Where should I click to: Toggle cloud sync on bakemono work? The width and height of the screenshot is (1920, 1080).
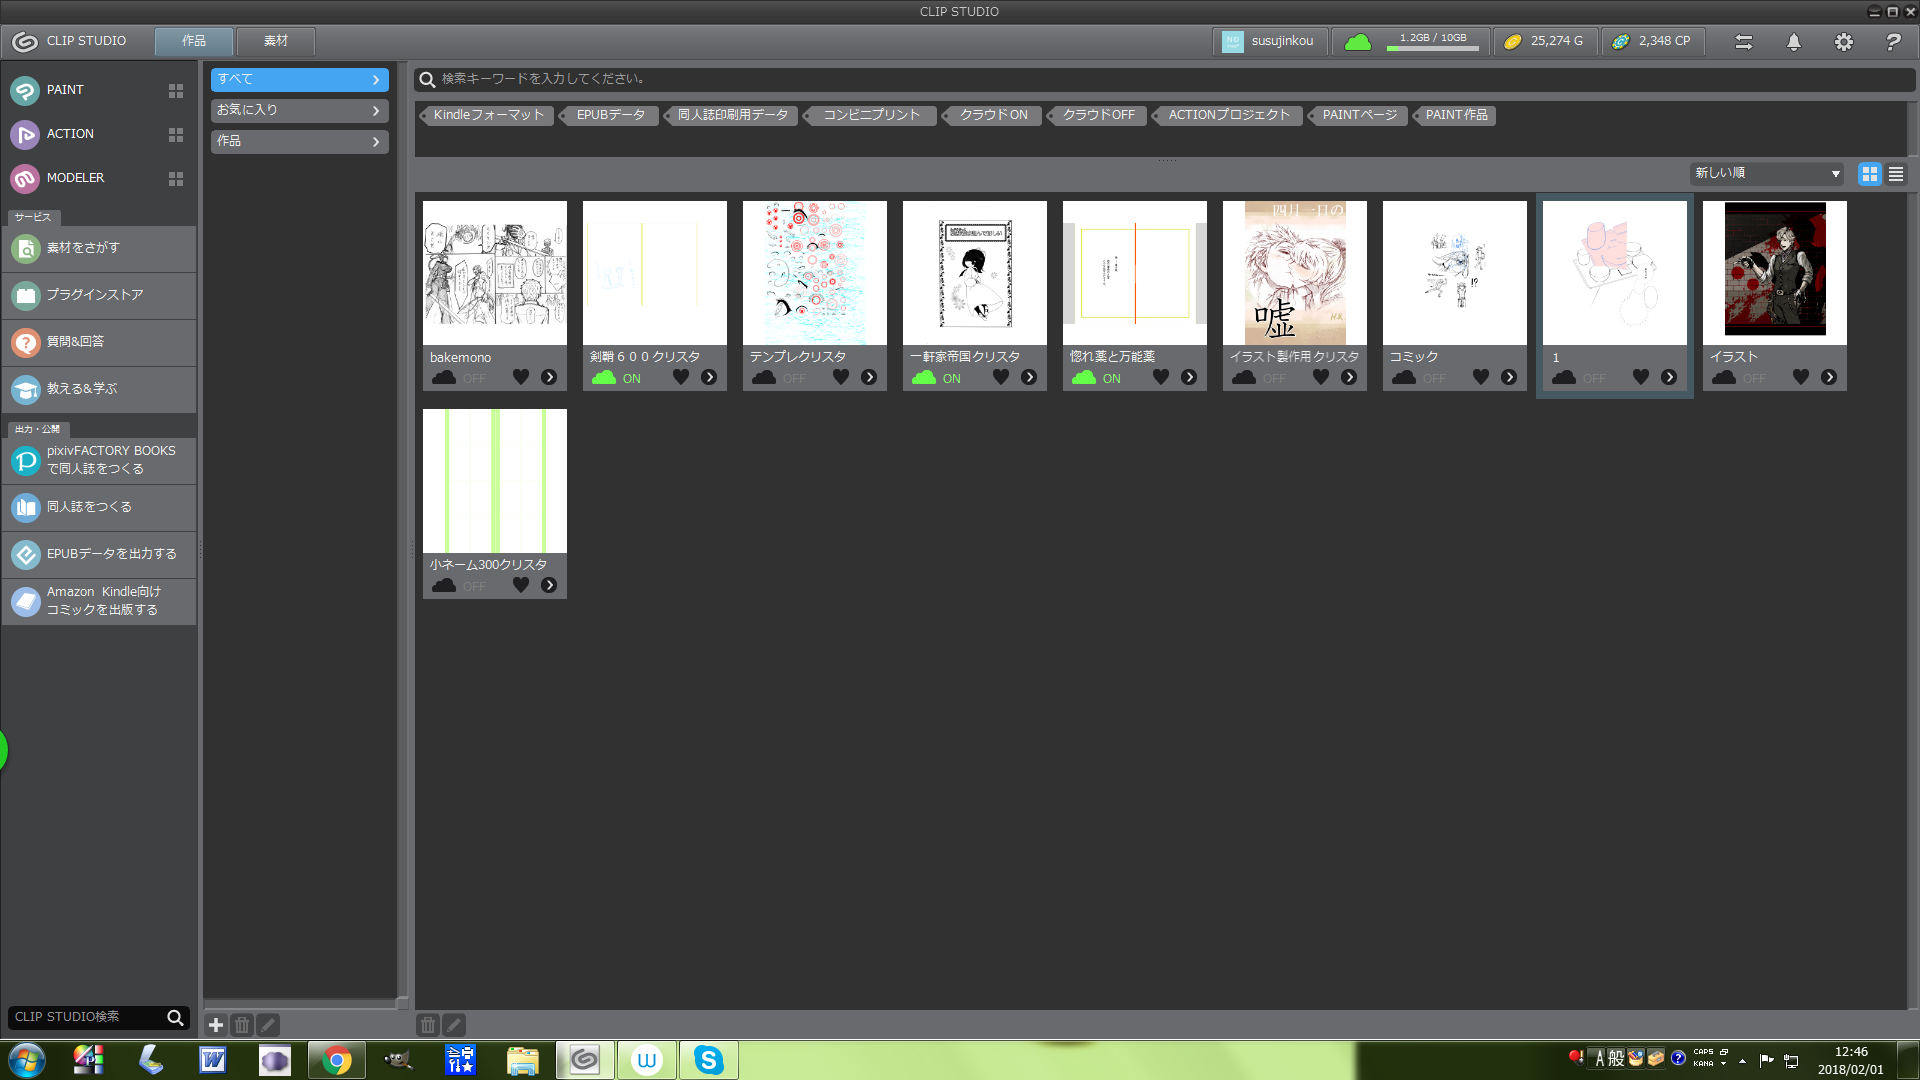click(x=445, y=378)
